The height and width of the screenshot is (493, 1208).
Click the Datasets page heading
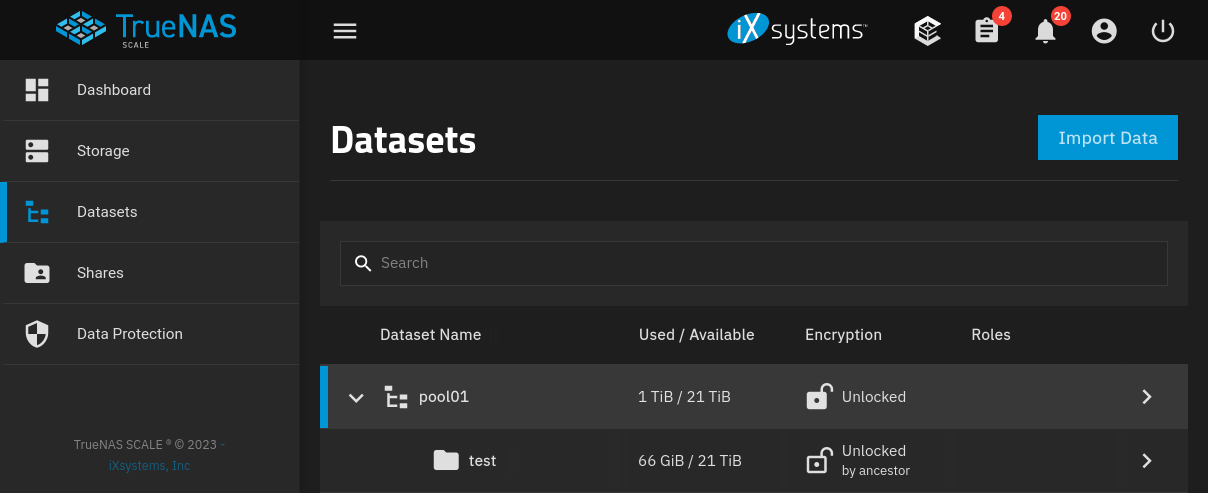click(x=403, y=141)
